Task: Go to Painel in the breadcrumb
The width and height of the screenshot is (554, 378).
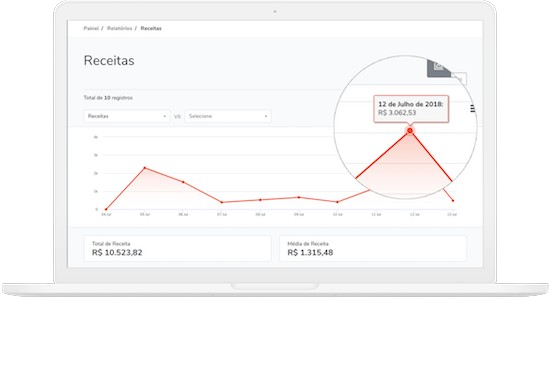Action: 91,28
